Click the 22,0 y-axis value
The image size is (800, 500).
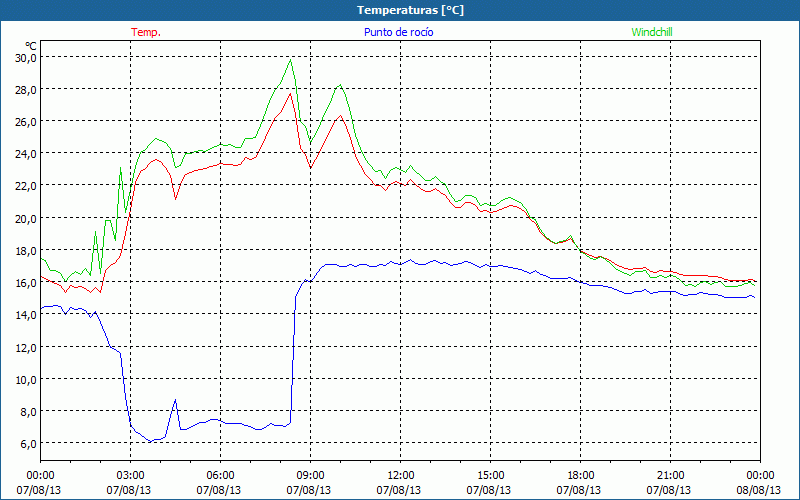pos(26,186)
